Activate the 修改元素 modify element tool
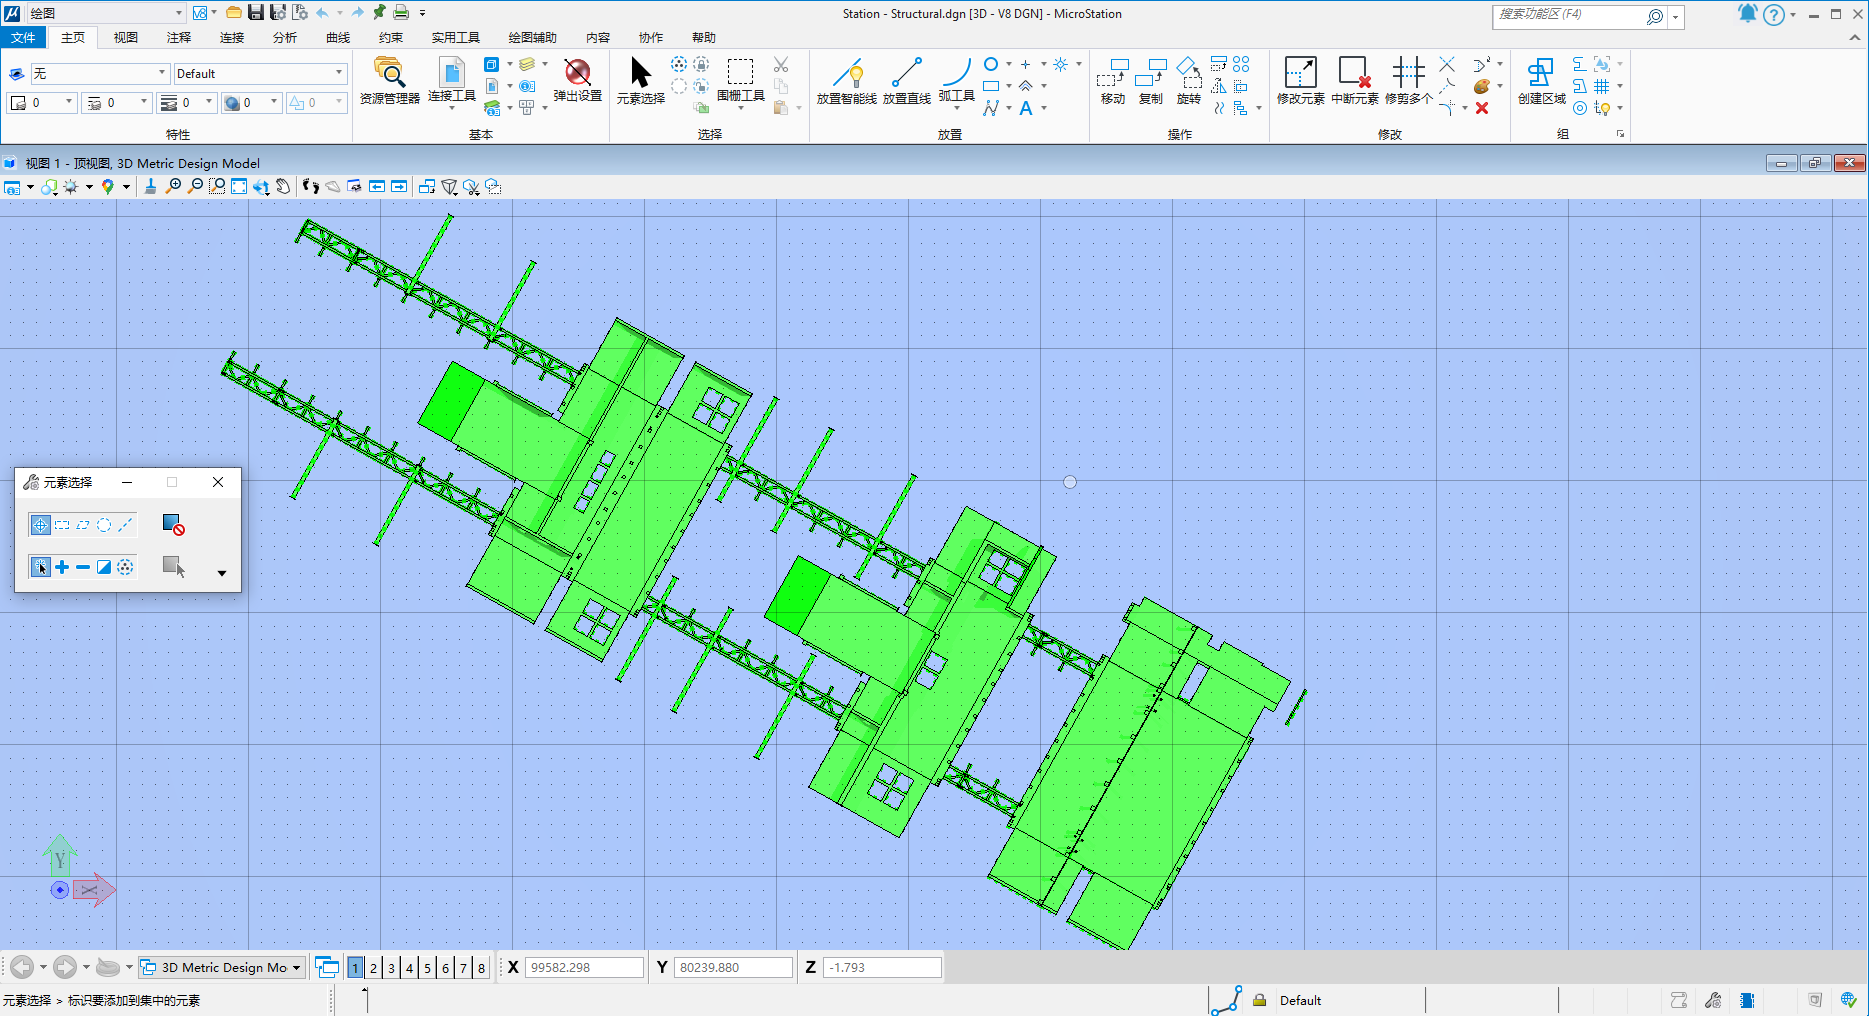This screenshot has height=1016, width=1869. tap(1300, 80)
